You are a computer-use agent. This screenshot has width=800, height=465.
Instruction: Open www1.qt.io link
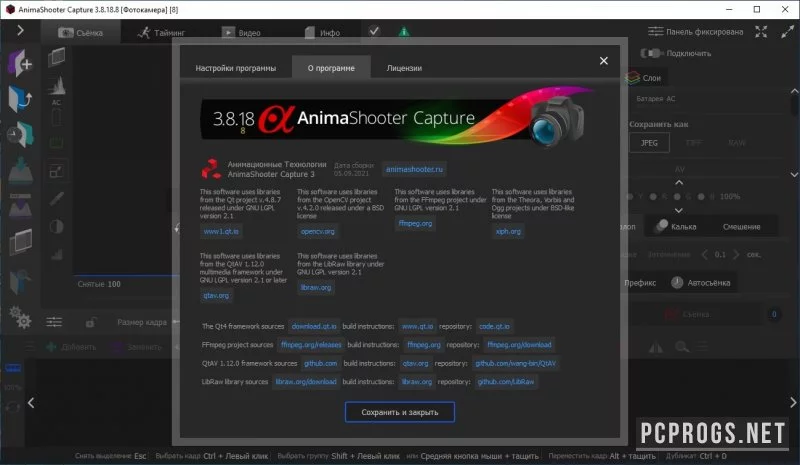coord(221,231)
